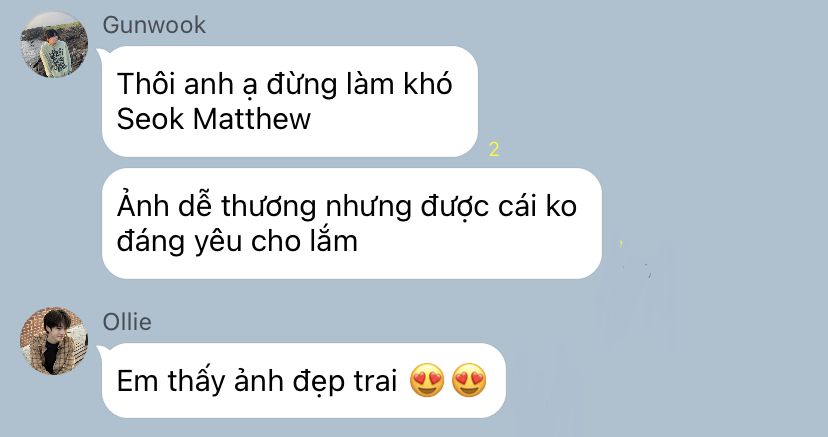This screenshot has width=828, height=437.
Task: Select the message starting 'Ảnh dễ thương'
Action: coord(352,223)
